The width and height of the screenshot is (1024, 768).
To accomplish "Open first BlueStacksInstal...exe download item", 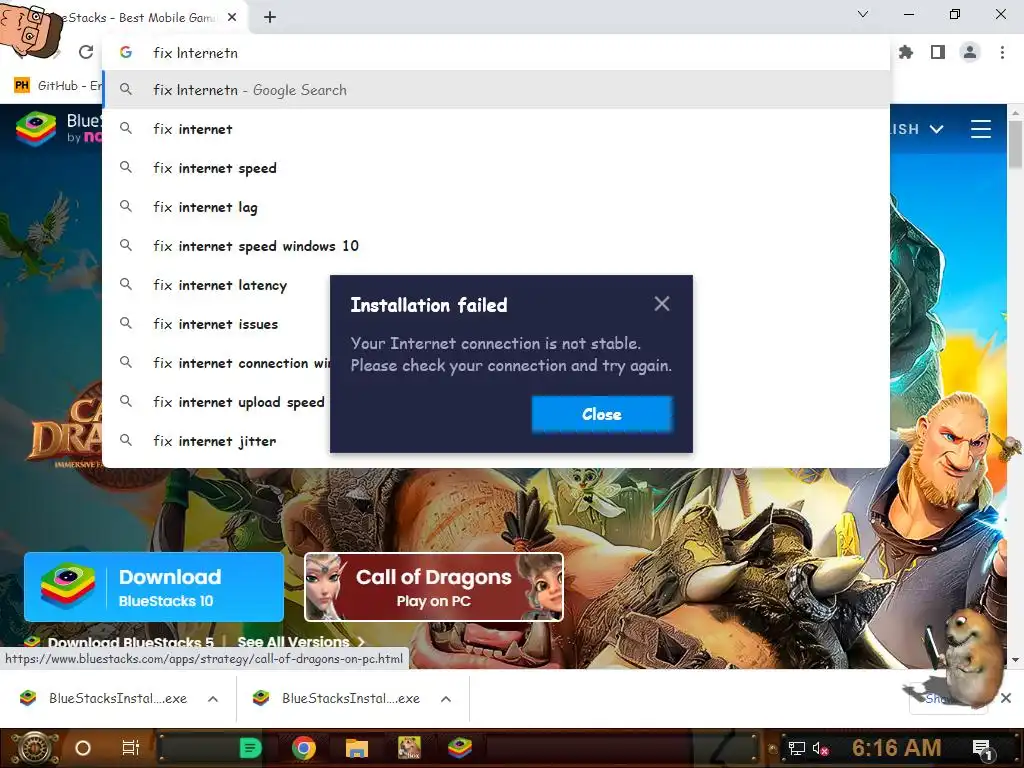I will (x=104, y=698).
